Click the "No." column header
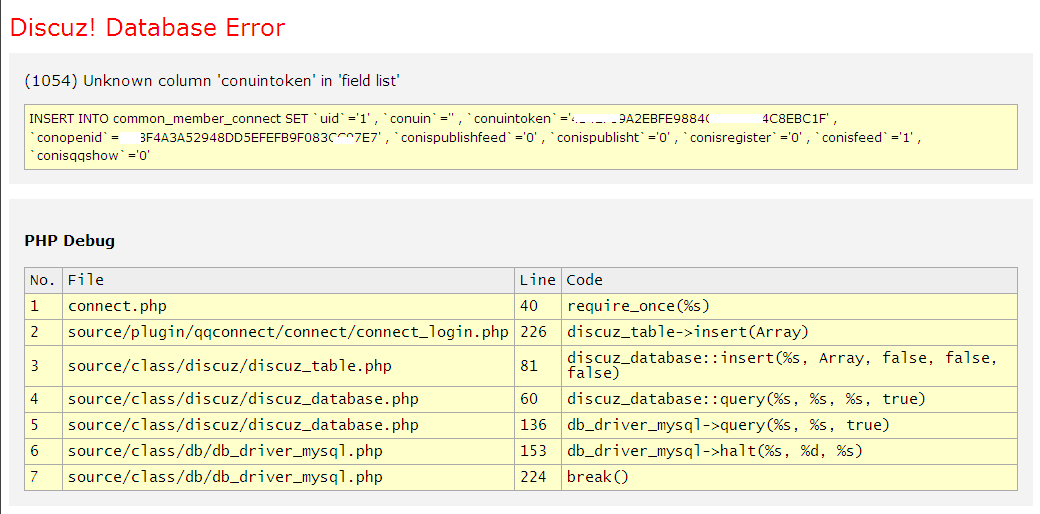Screen dimensions: 1040x514 click(43, 280)
